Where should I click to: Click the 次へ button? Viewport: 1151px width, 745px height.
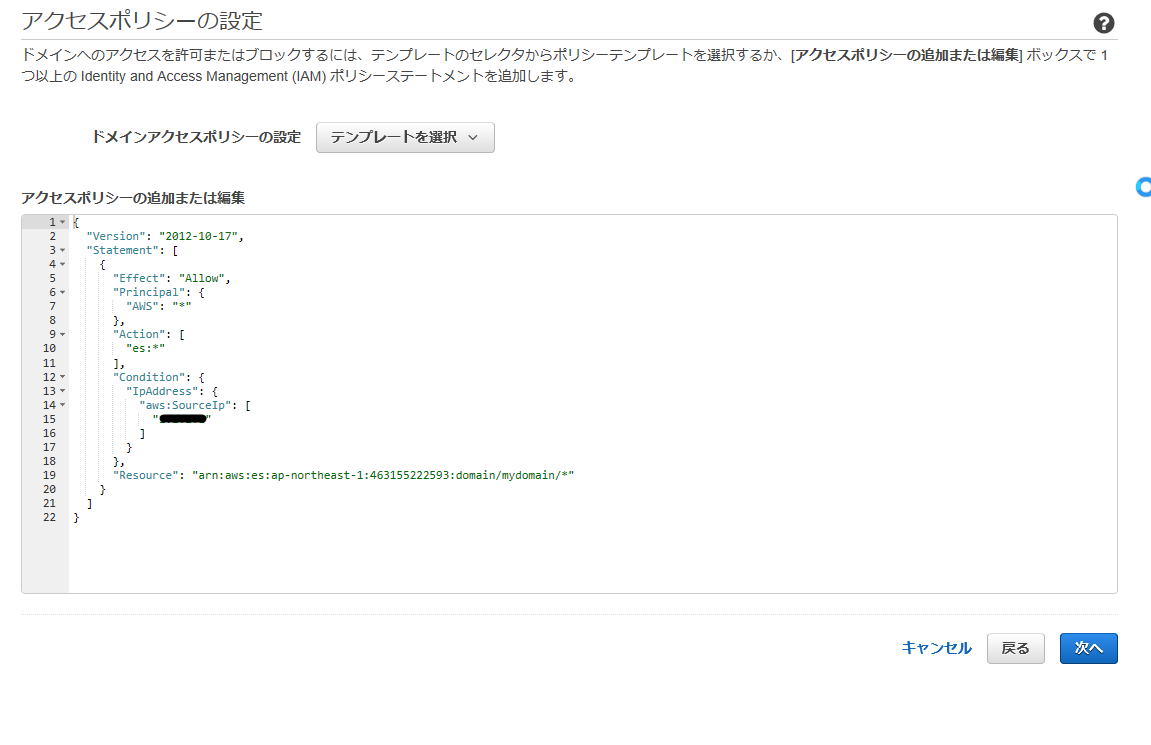[1088, 648]
